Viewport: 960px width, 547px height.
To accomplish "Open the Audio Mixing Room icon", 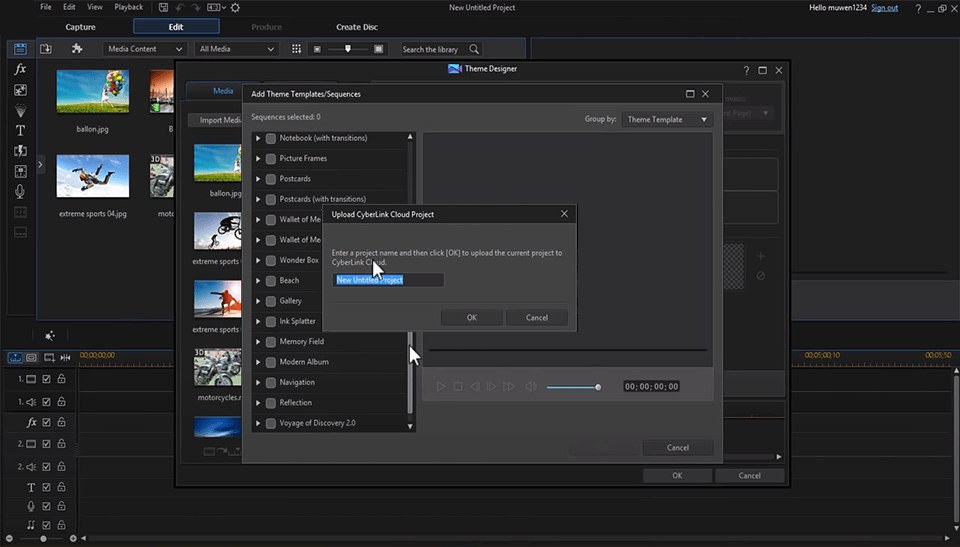I will click(20, 172).
